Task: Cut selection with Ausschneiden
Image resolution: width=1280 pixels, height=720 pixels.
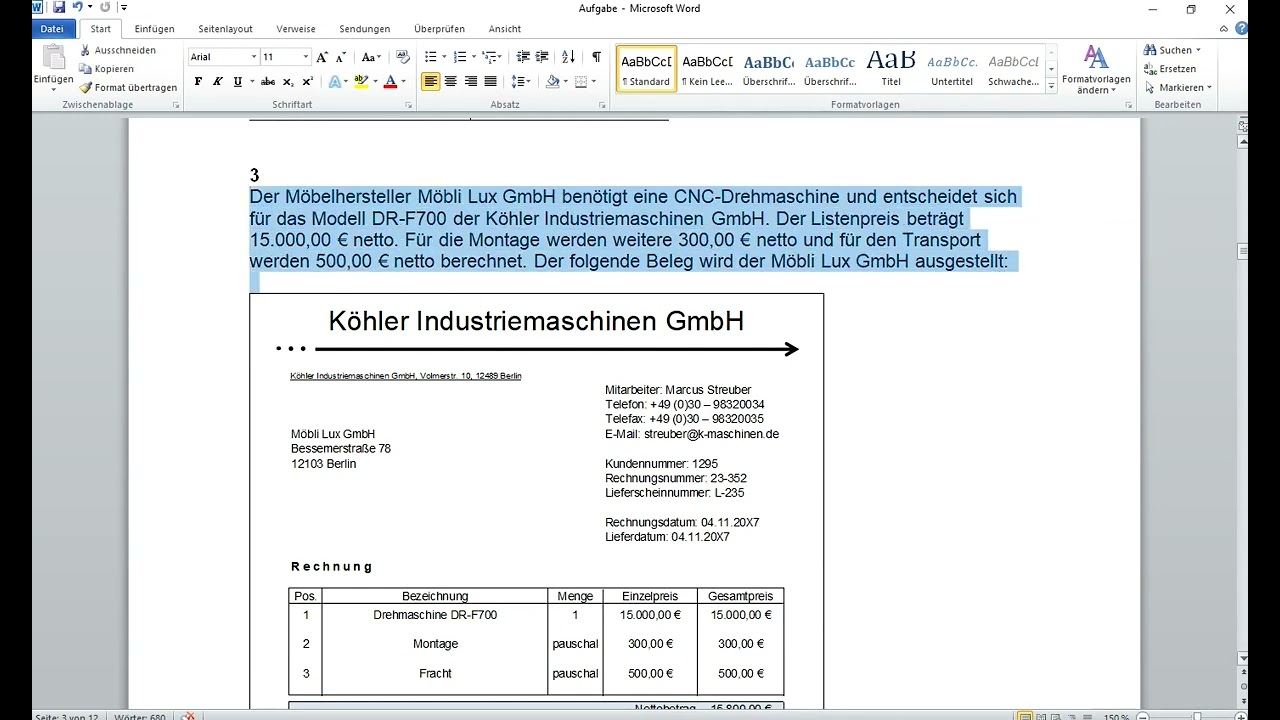Action: pos(118,50)
